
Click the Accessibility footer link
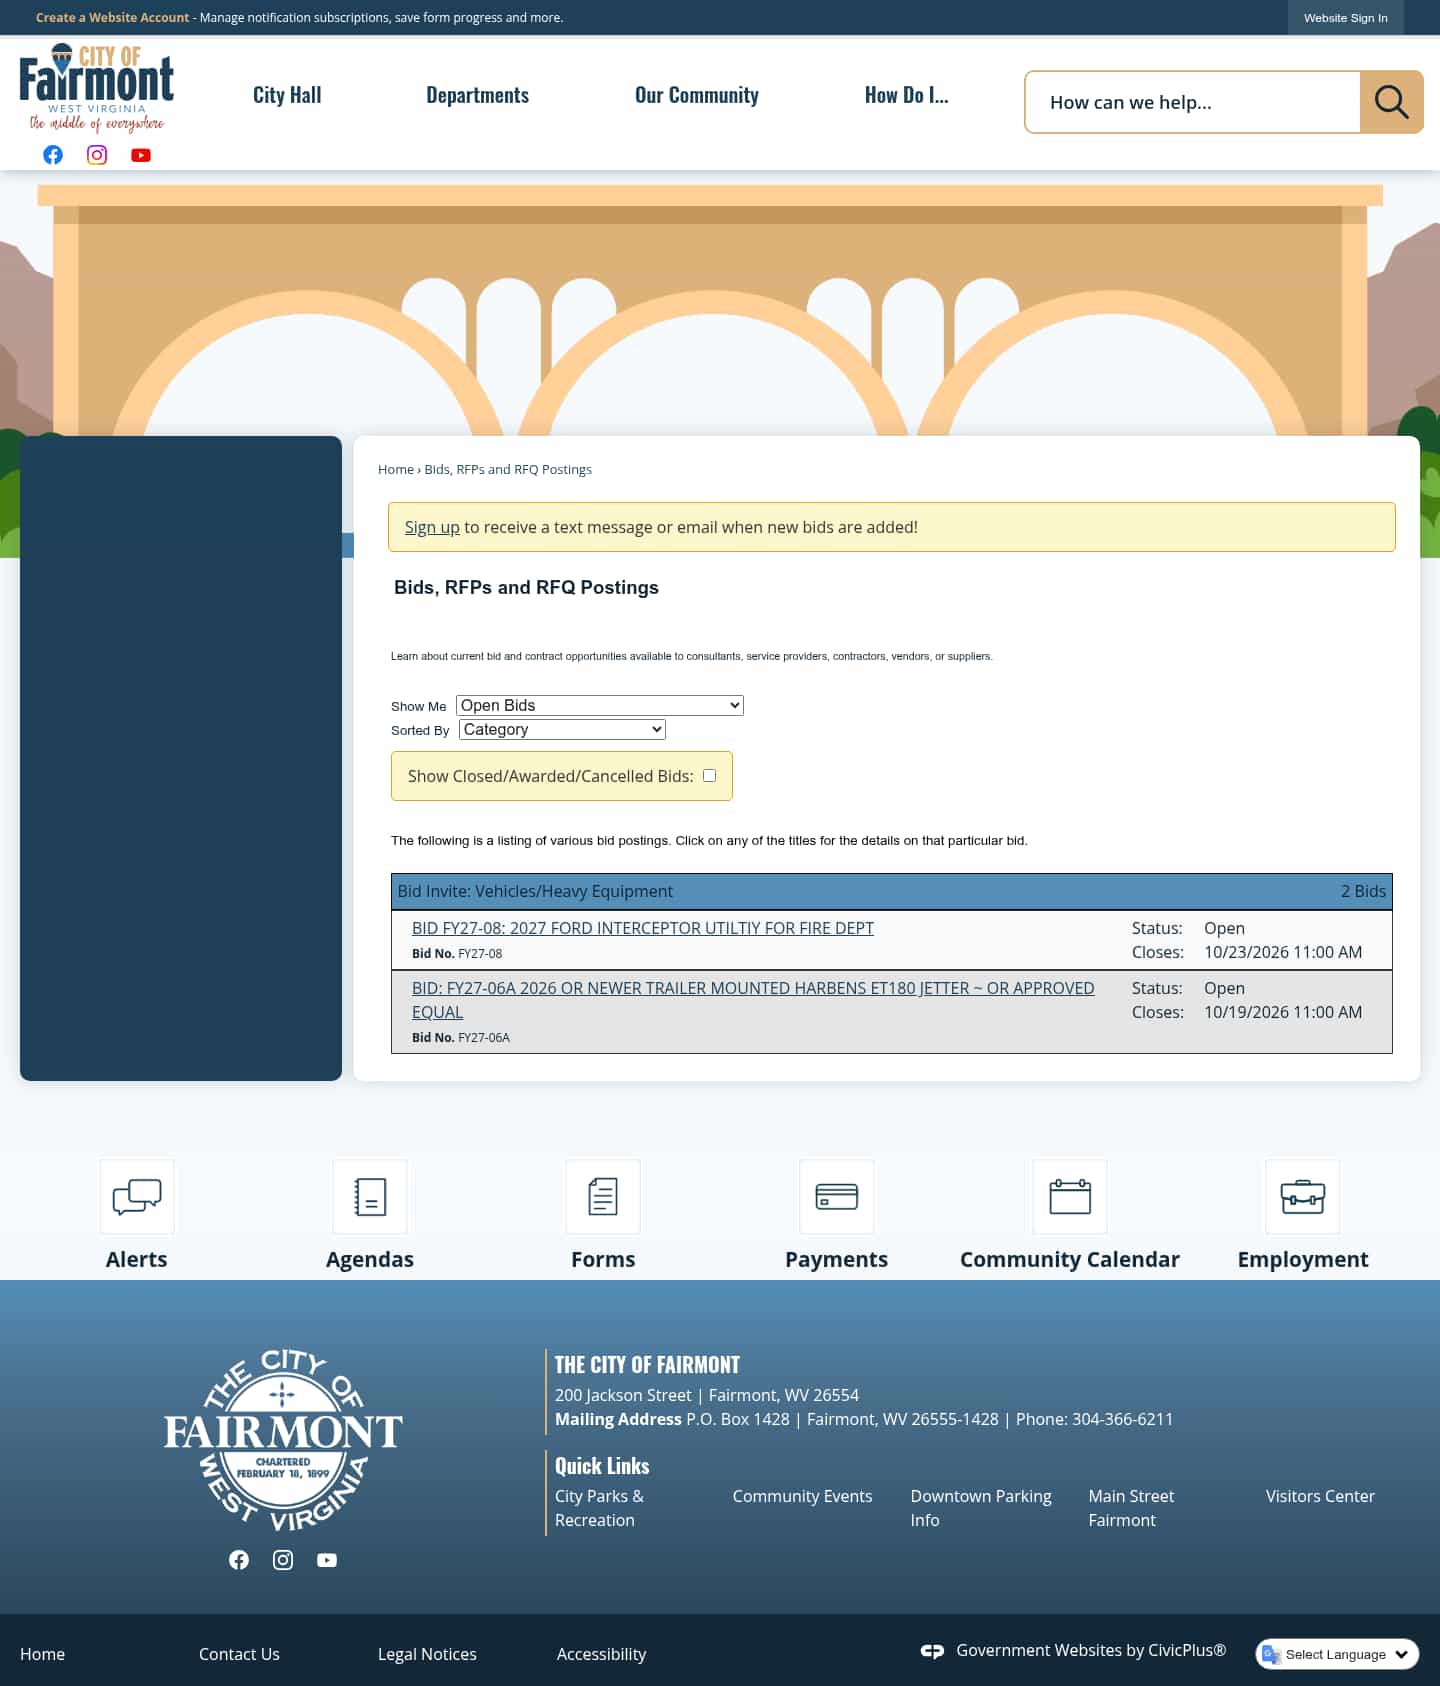coord(602,1654)
